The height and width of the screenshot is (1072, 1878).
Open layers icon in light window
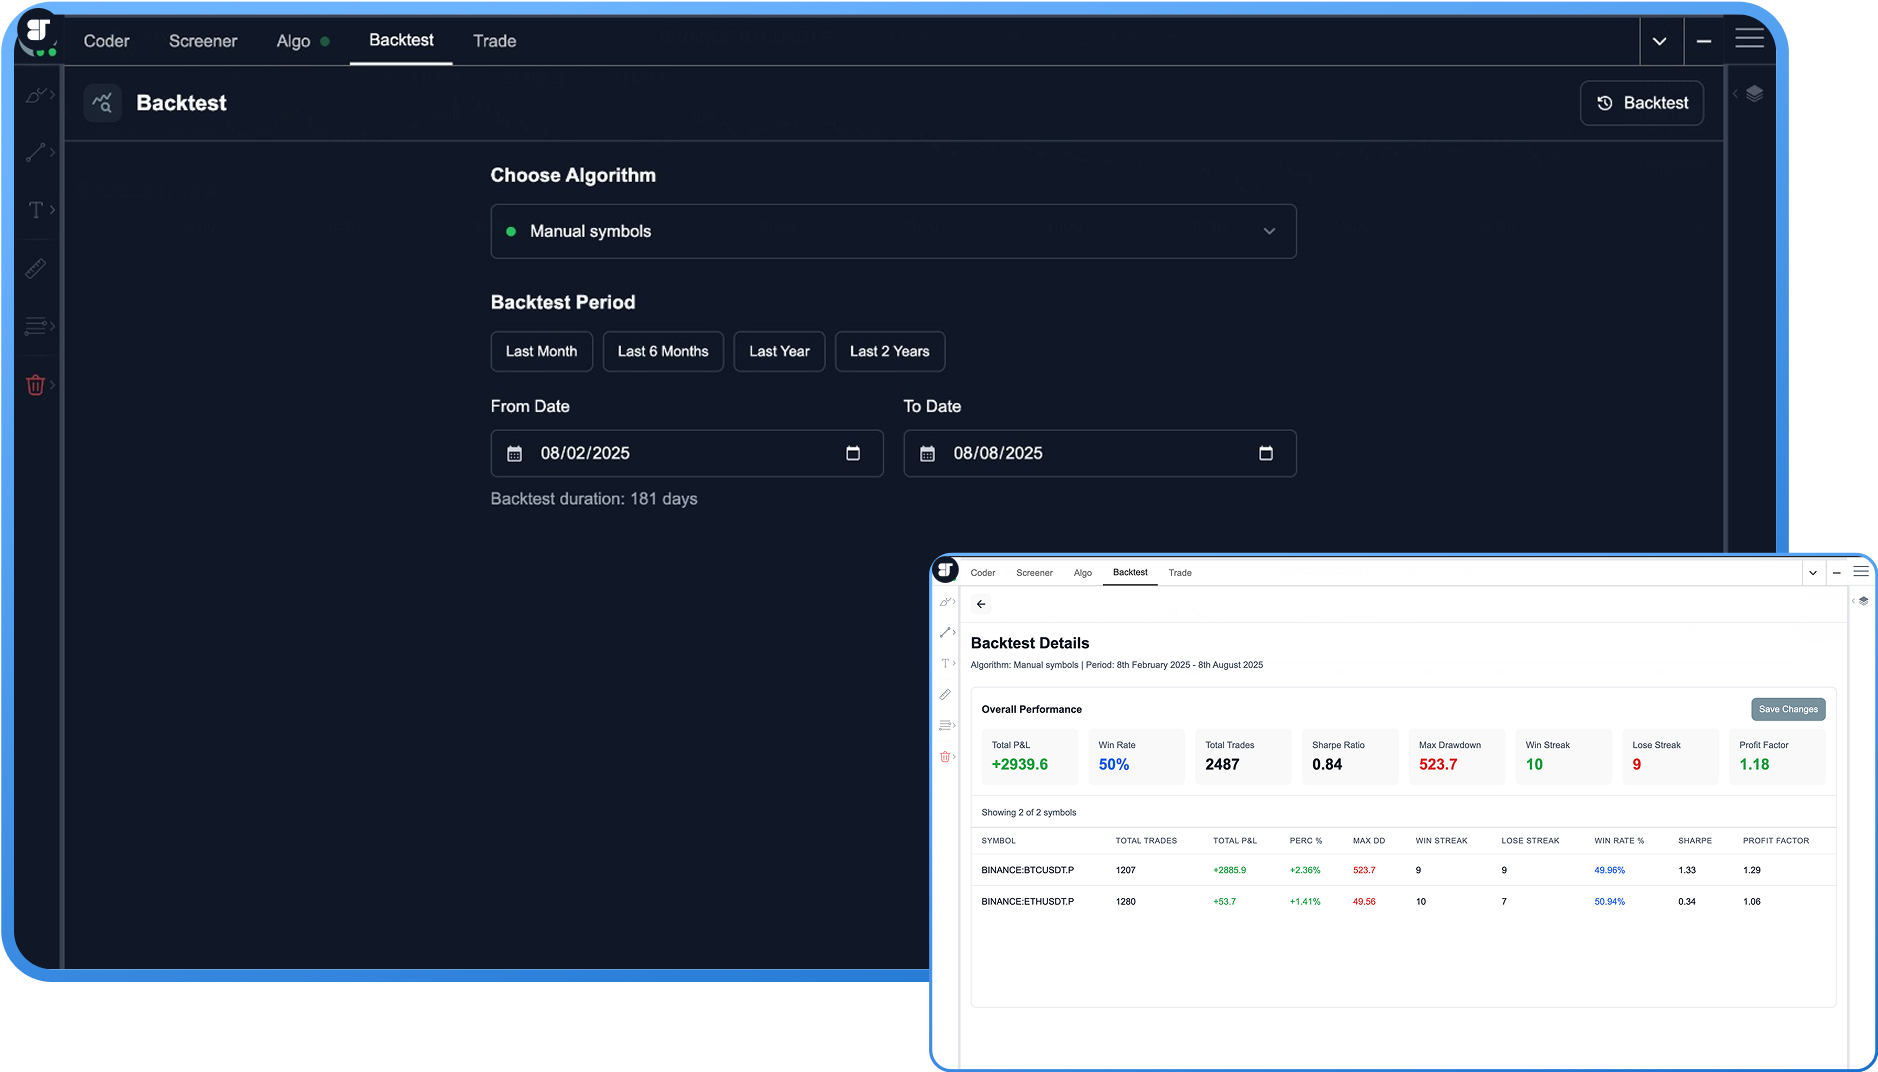click(1863, 601)
